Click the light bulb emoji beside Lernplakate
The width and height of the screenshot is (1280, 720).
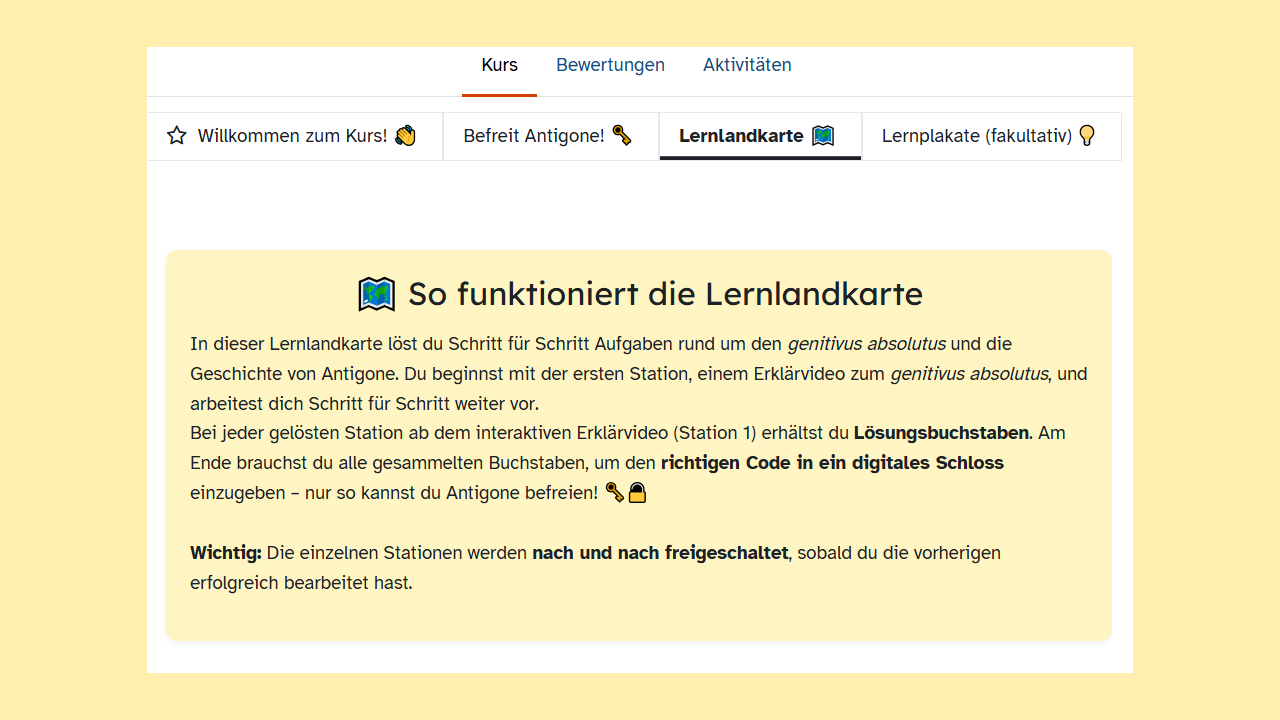(x=1087, y=136)
